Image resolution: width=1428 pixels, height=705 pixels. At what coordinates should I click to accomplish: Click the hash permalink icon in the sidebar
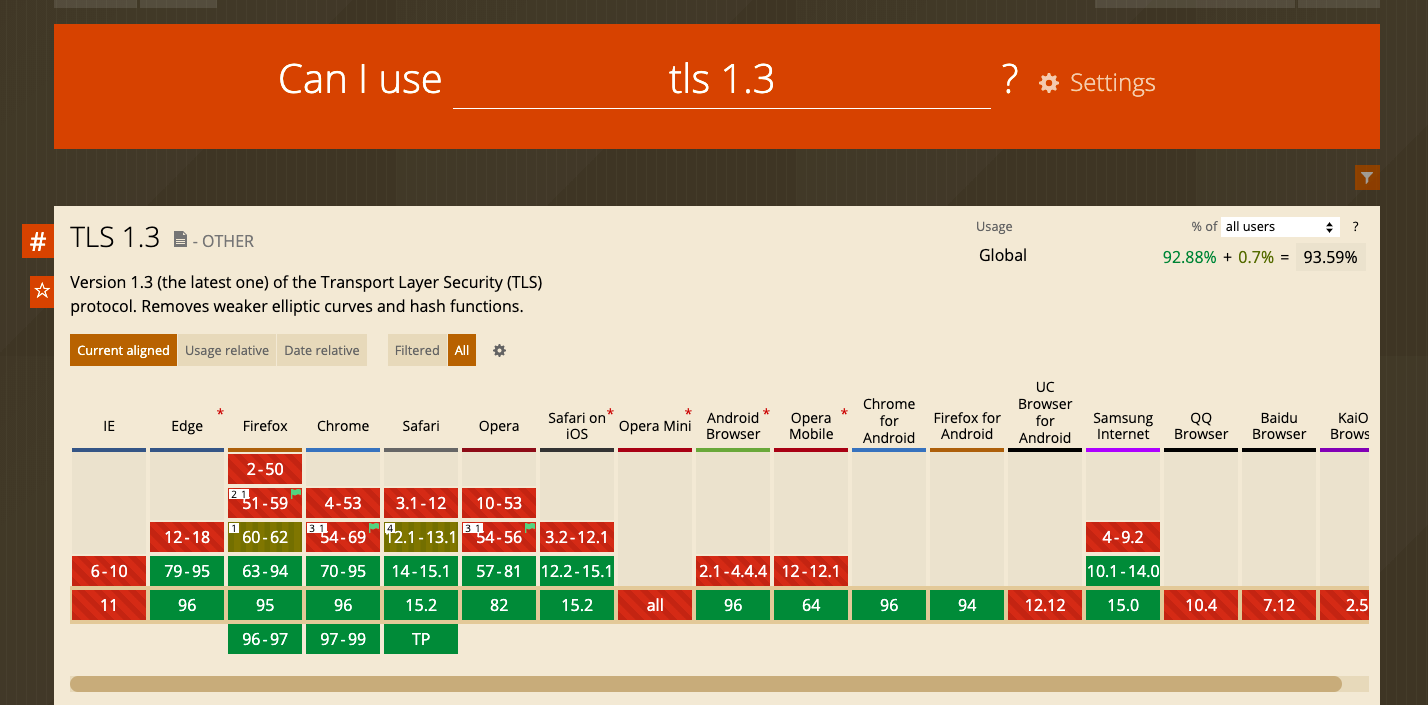pyautogui.click(x=37, y=241)
